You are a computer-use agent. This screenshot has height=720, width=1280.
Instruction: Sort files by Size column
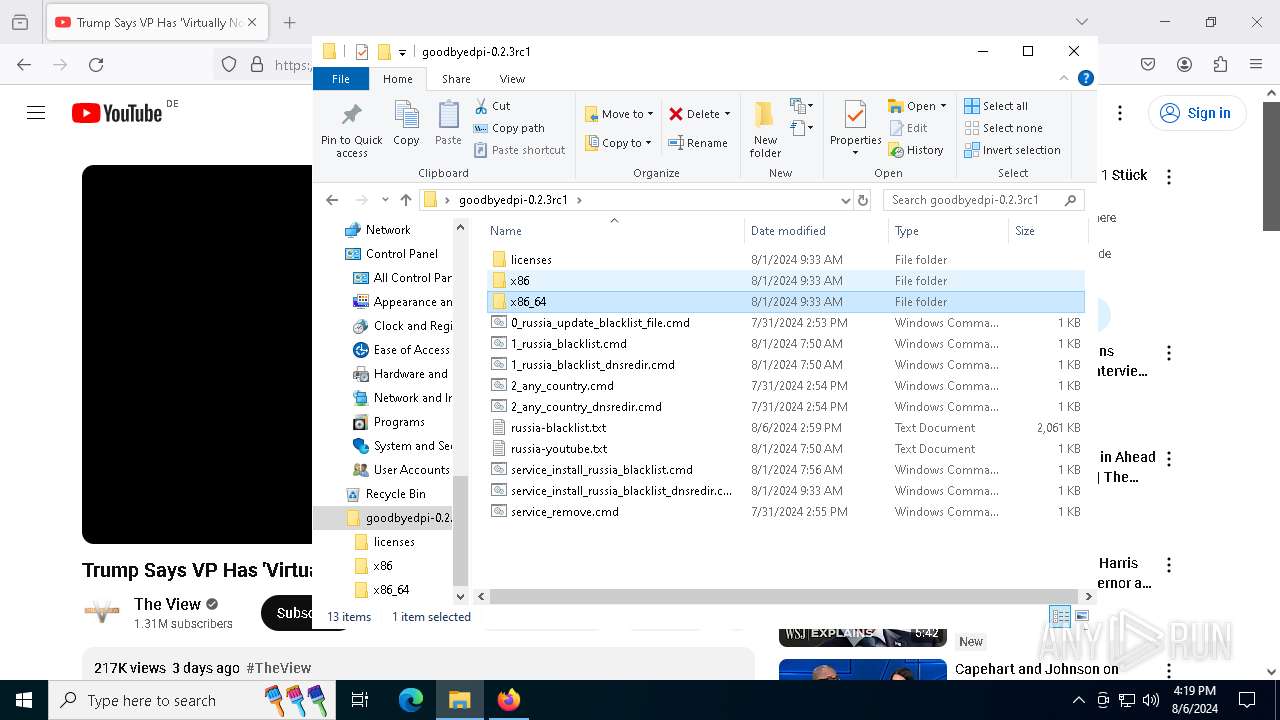click(1046, 231)
